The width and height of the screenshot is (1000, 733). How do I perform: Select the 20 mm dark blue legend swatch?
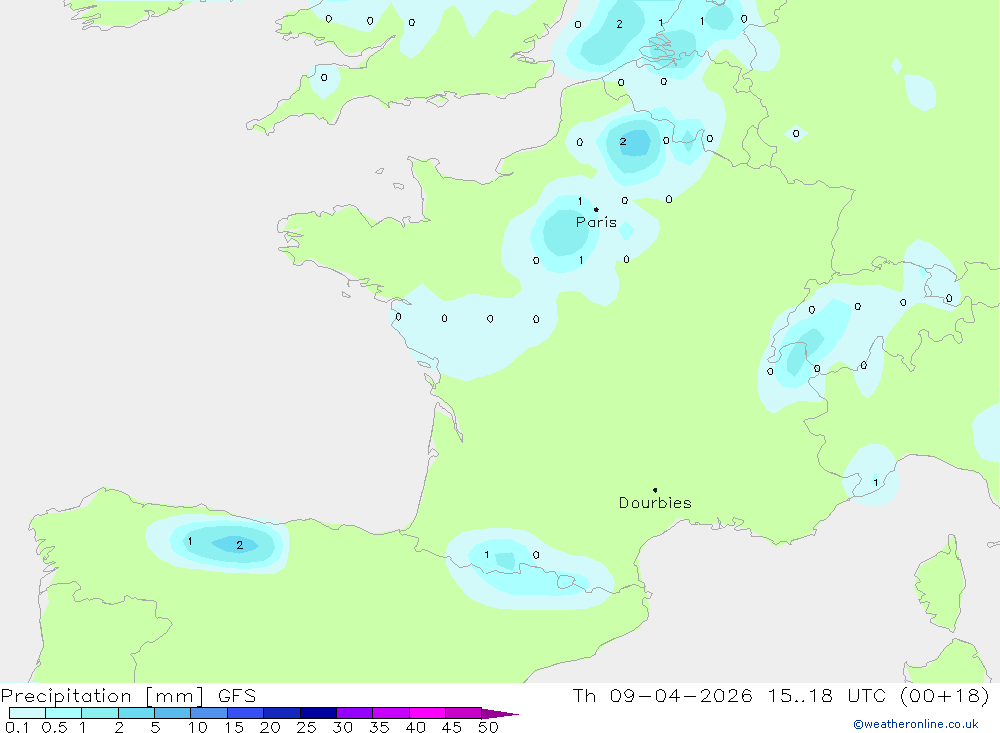pos(281,713)
